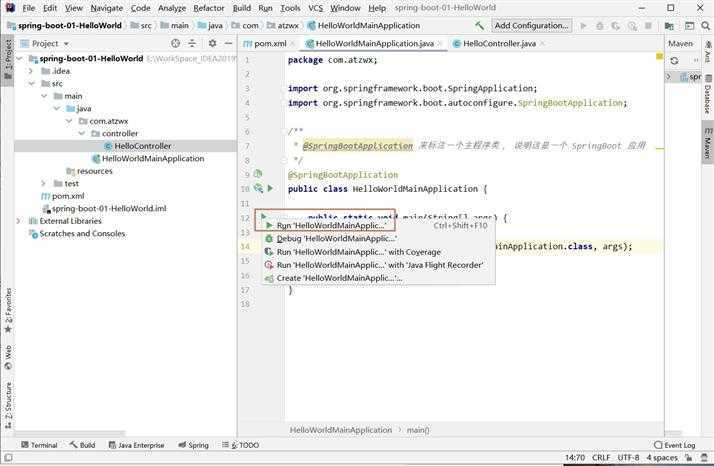Image resolution: width=714 pixels, height=466 pixels.
Task: Click the Debug bug icon in toolbar
Action: pos(600,26)
